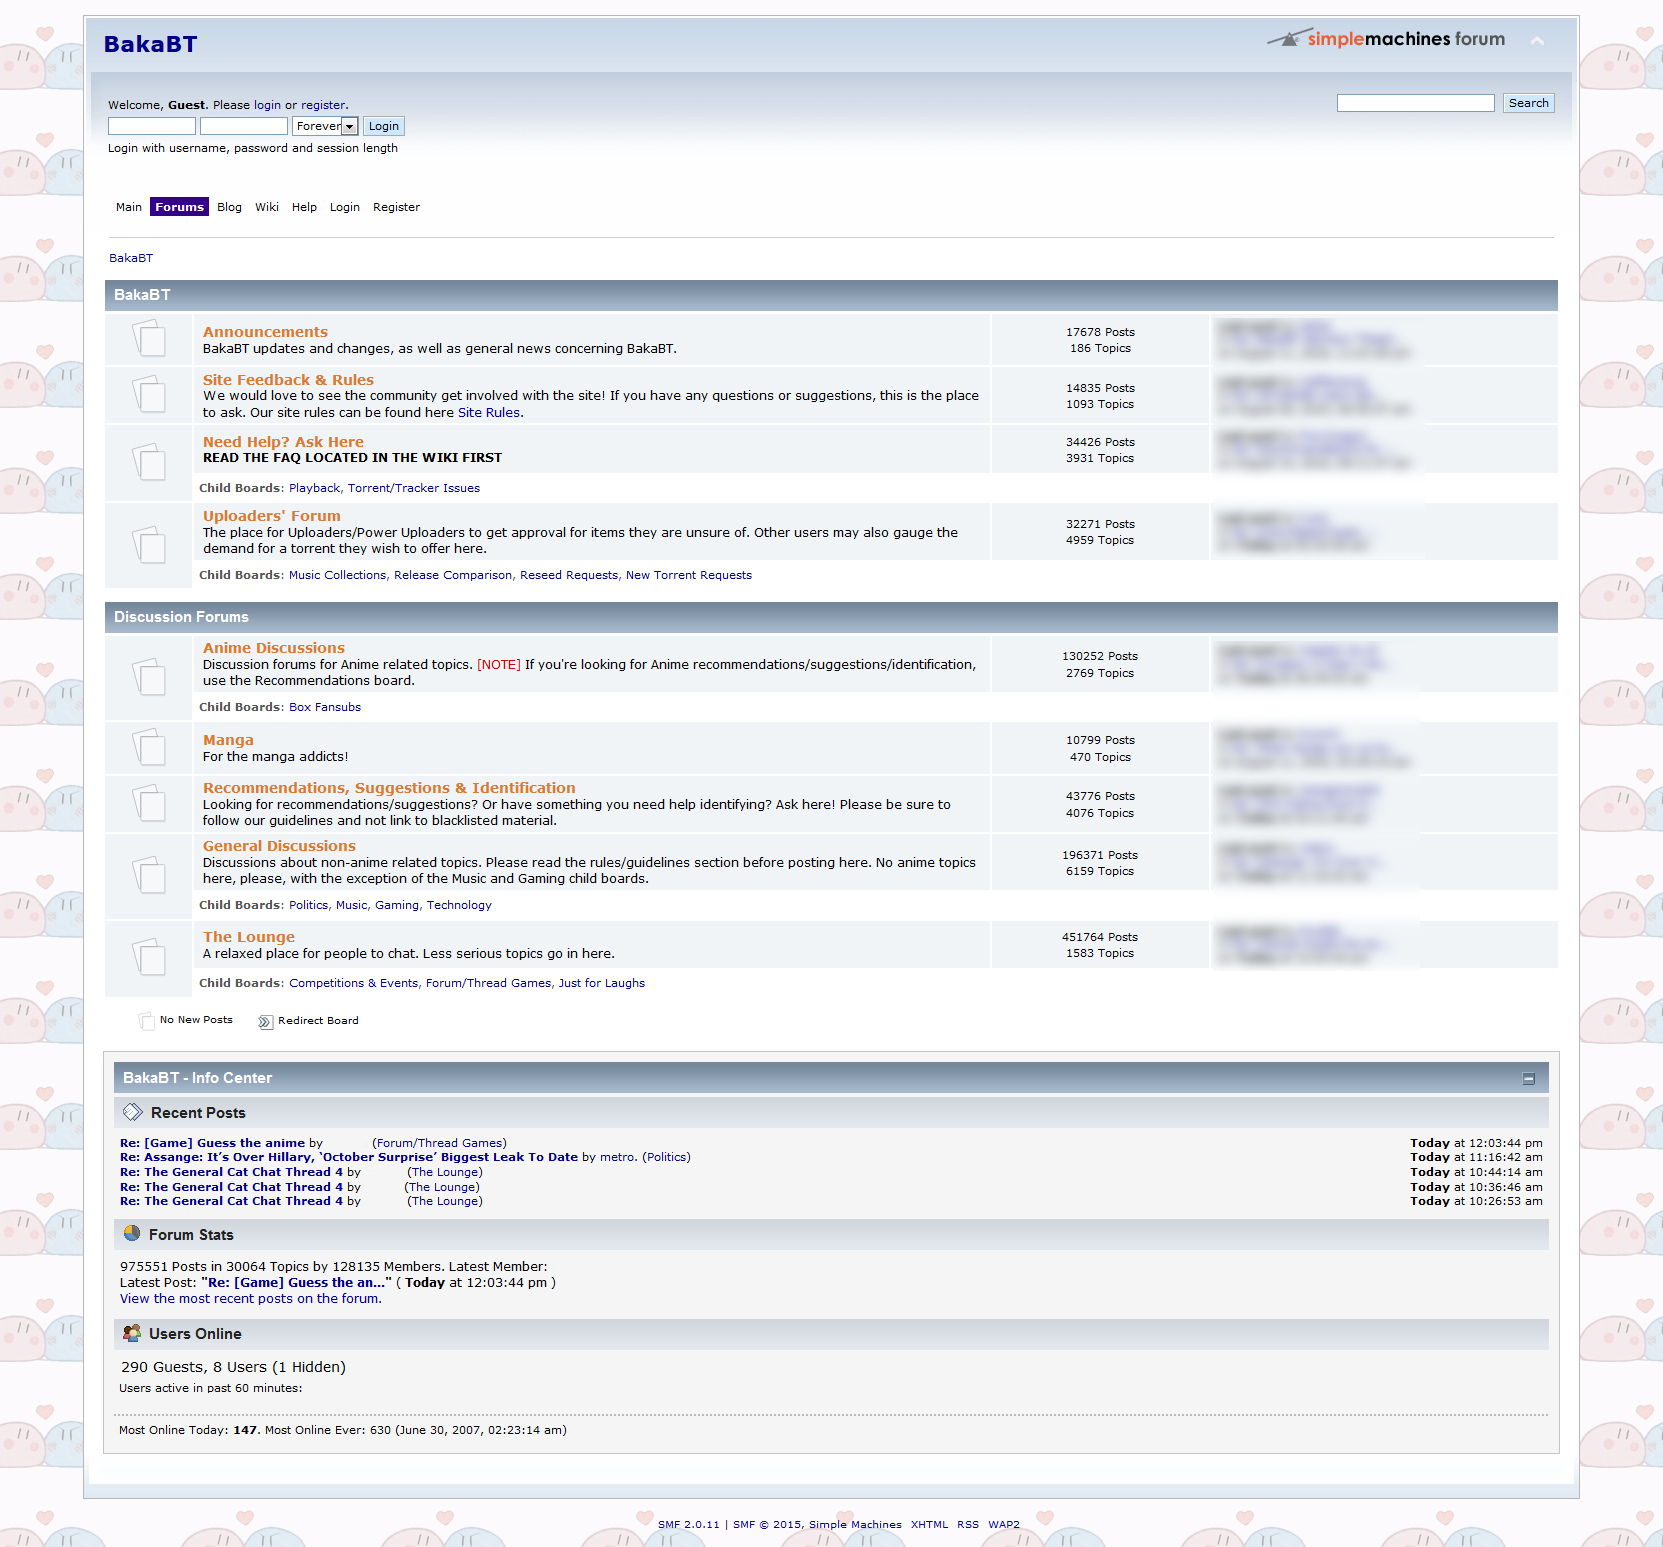Open the WAP2 footer link

pyautogui.click(x=1004, y=1525)
